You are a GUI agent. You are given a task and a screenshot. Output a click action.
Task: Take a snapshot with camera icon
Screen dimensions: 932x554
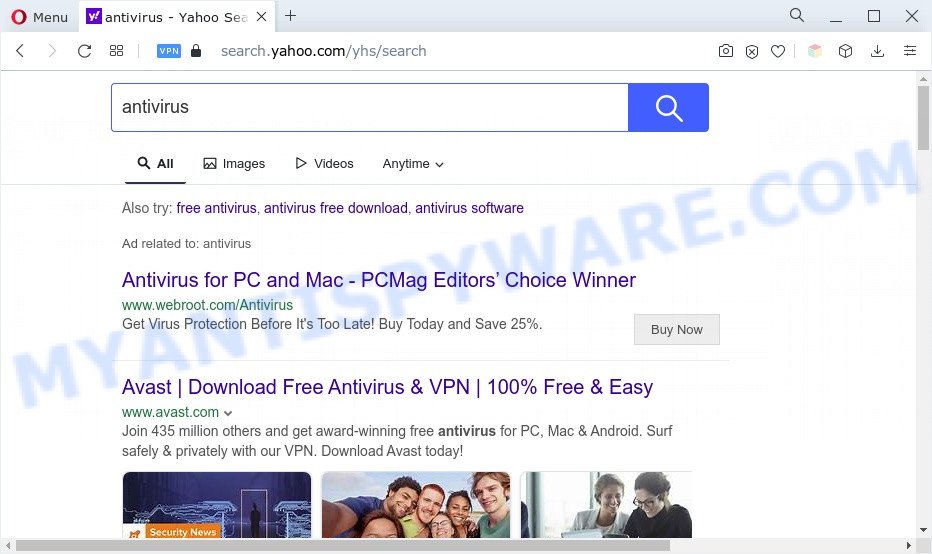[x=725, y=51]
